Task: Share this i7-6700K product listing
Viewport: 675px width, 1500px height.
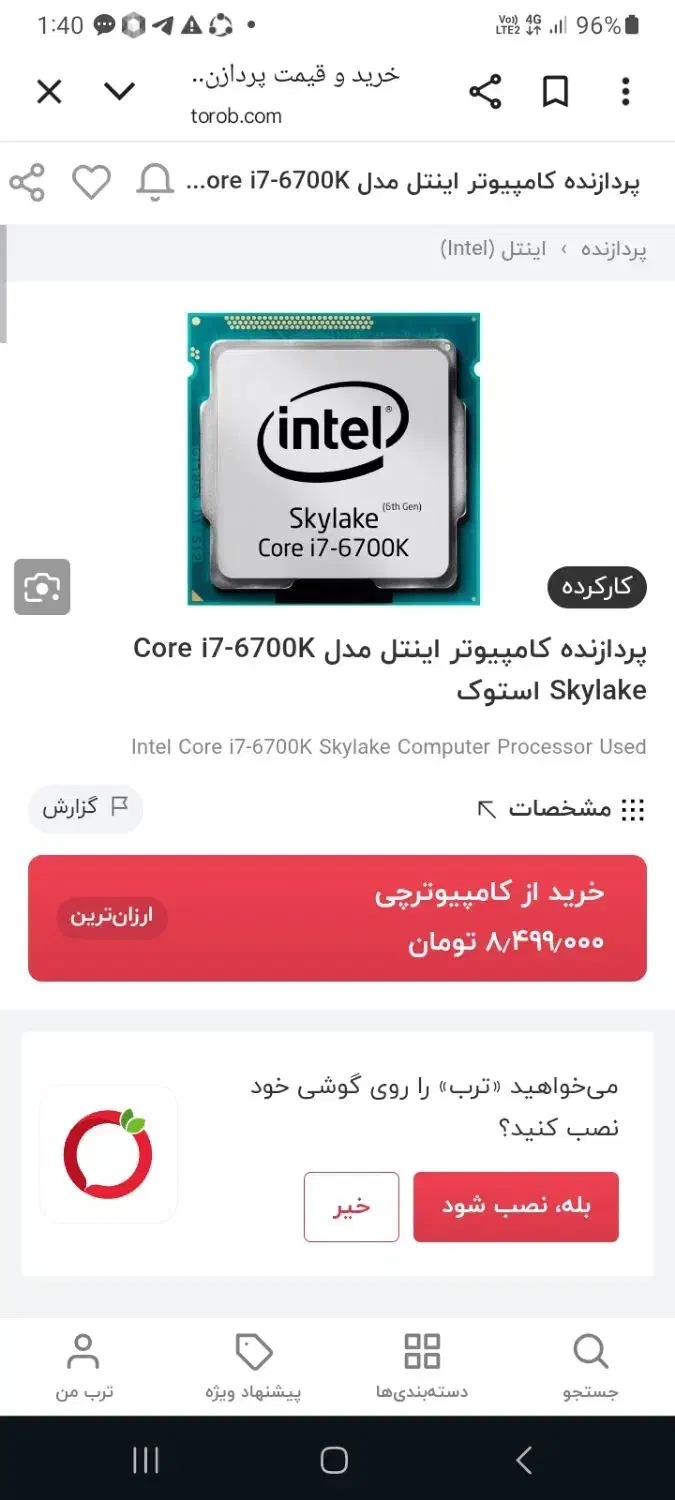Action: click(x=27, y=183)
